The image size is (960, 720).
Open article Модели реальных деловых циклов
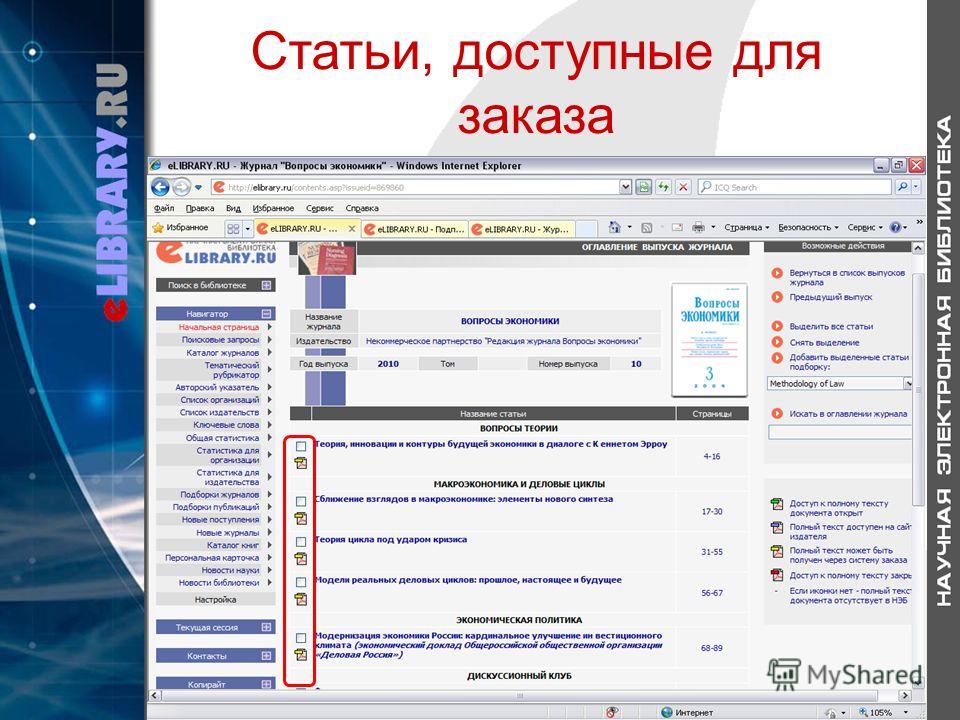468,580
